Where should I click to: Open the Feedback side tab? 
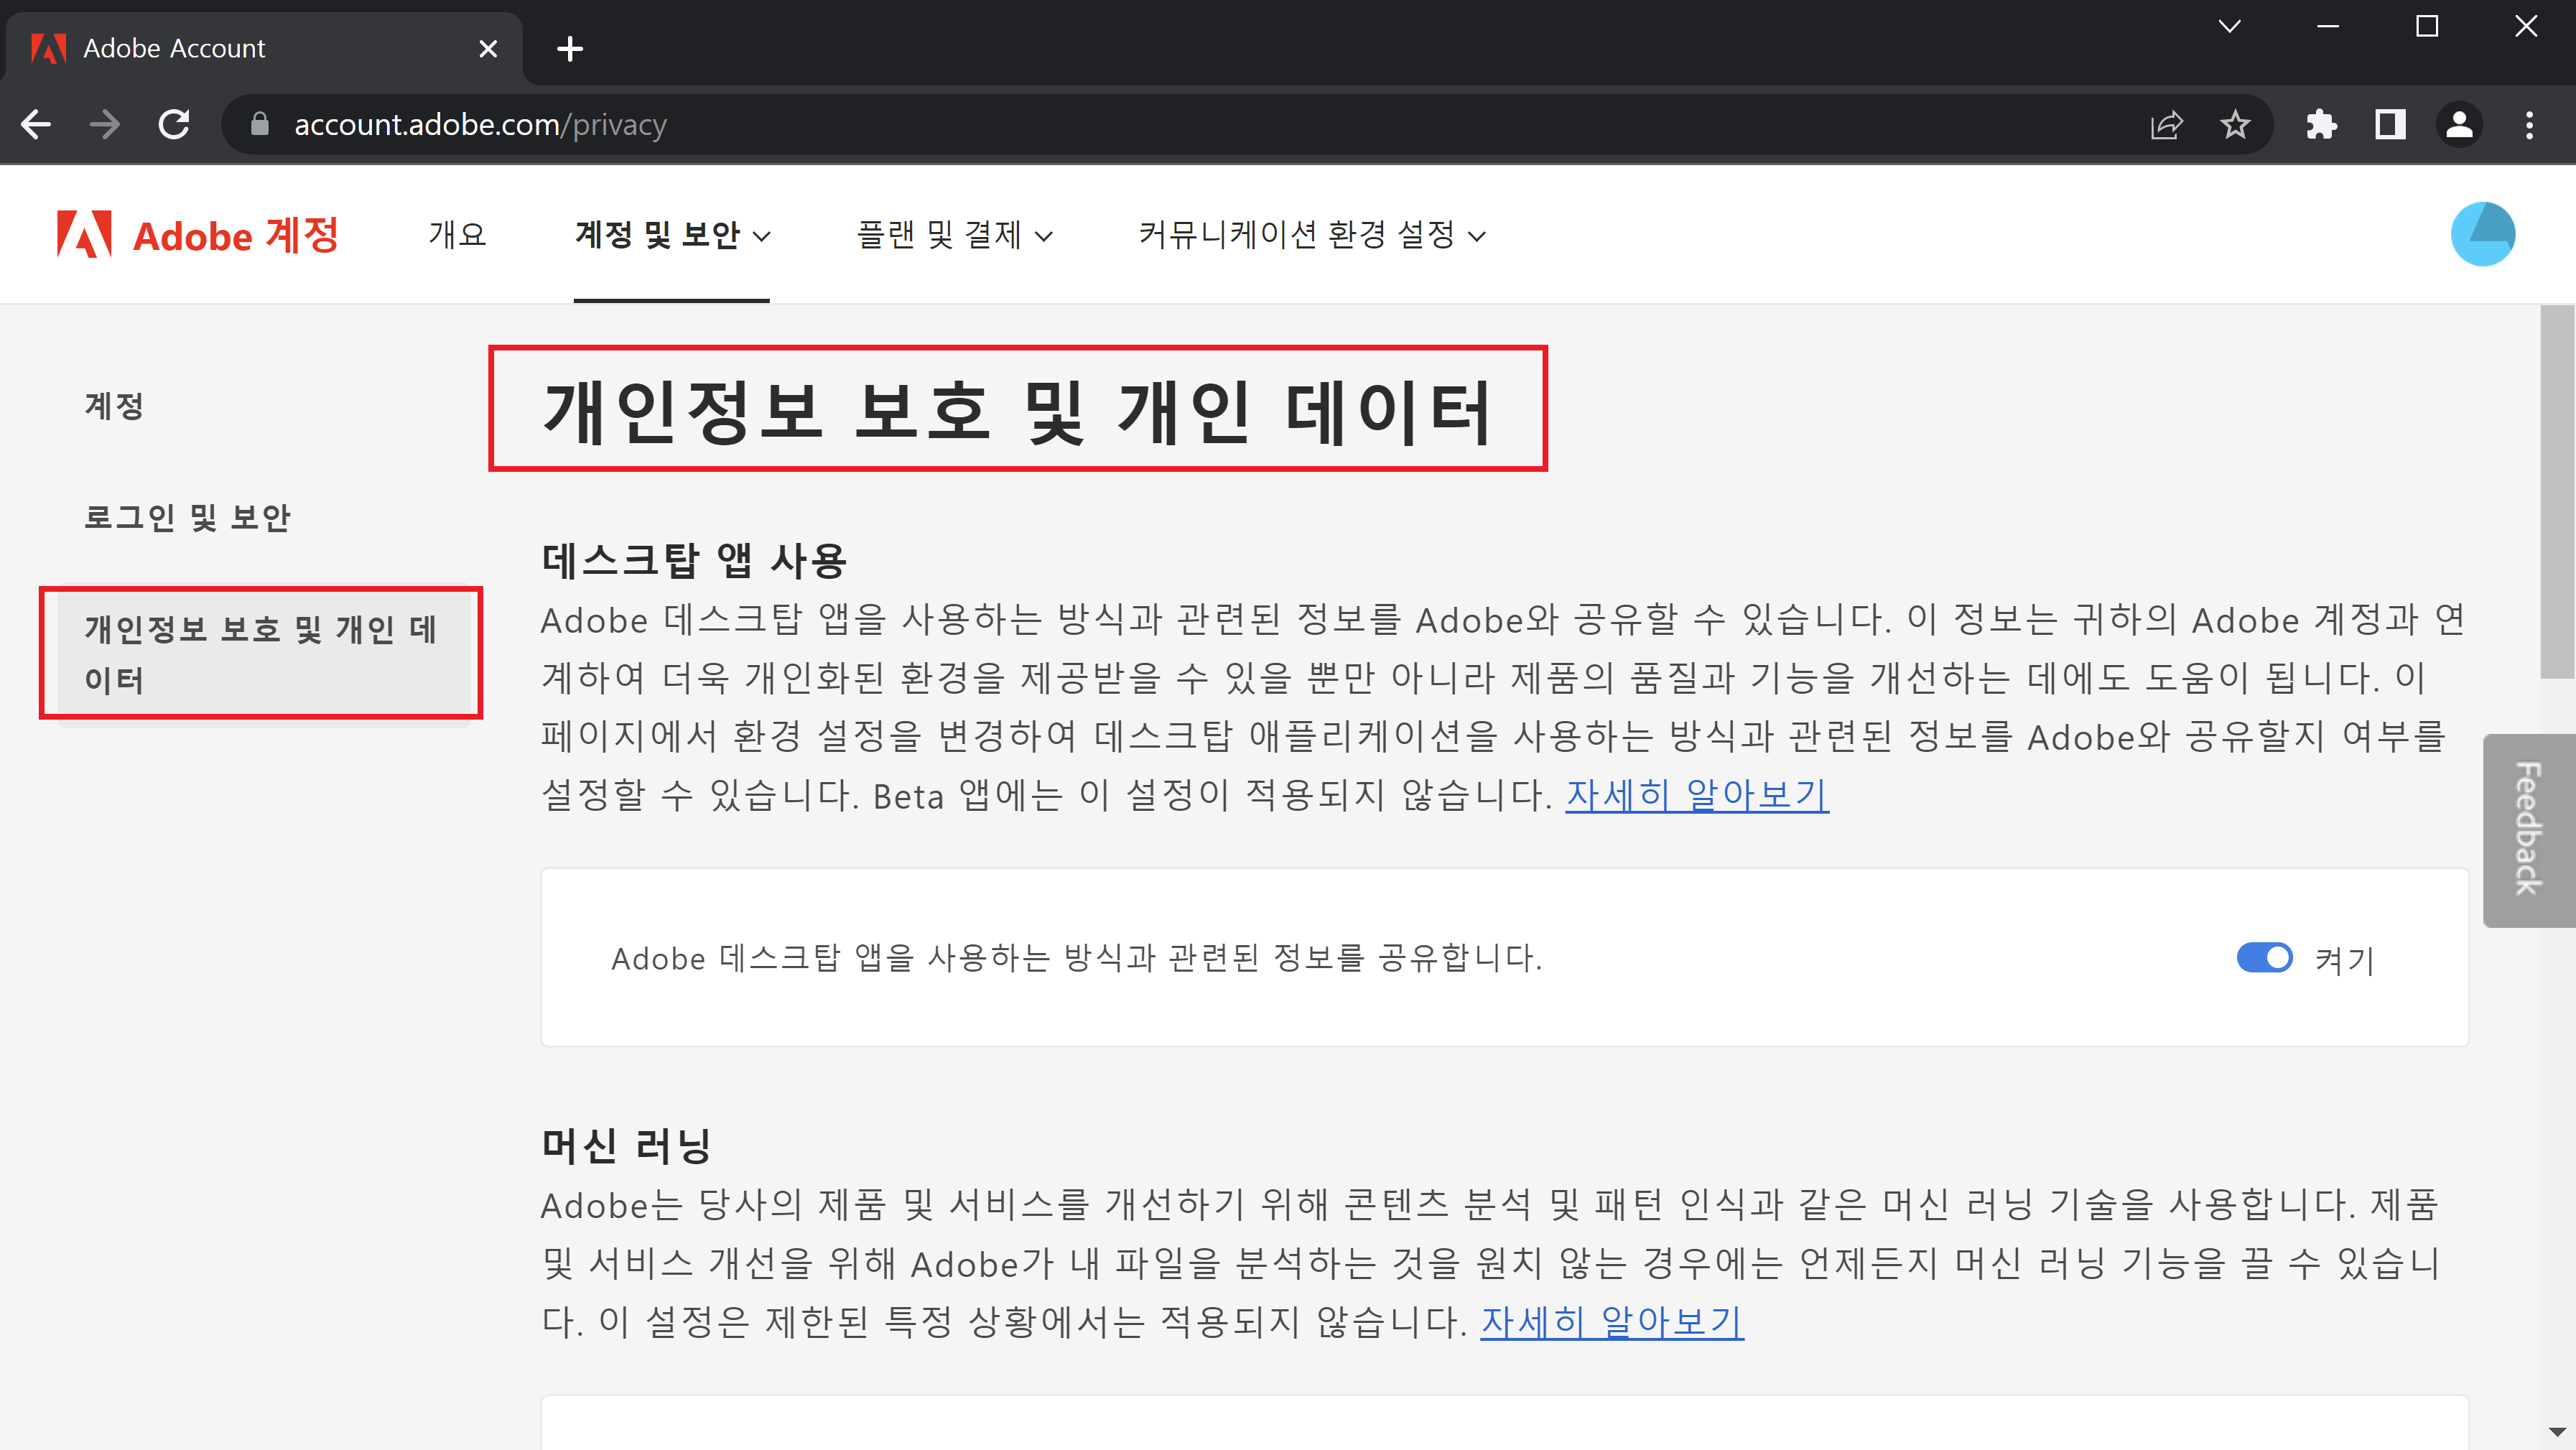point(2528,829)
